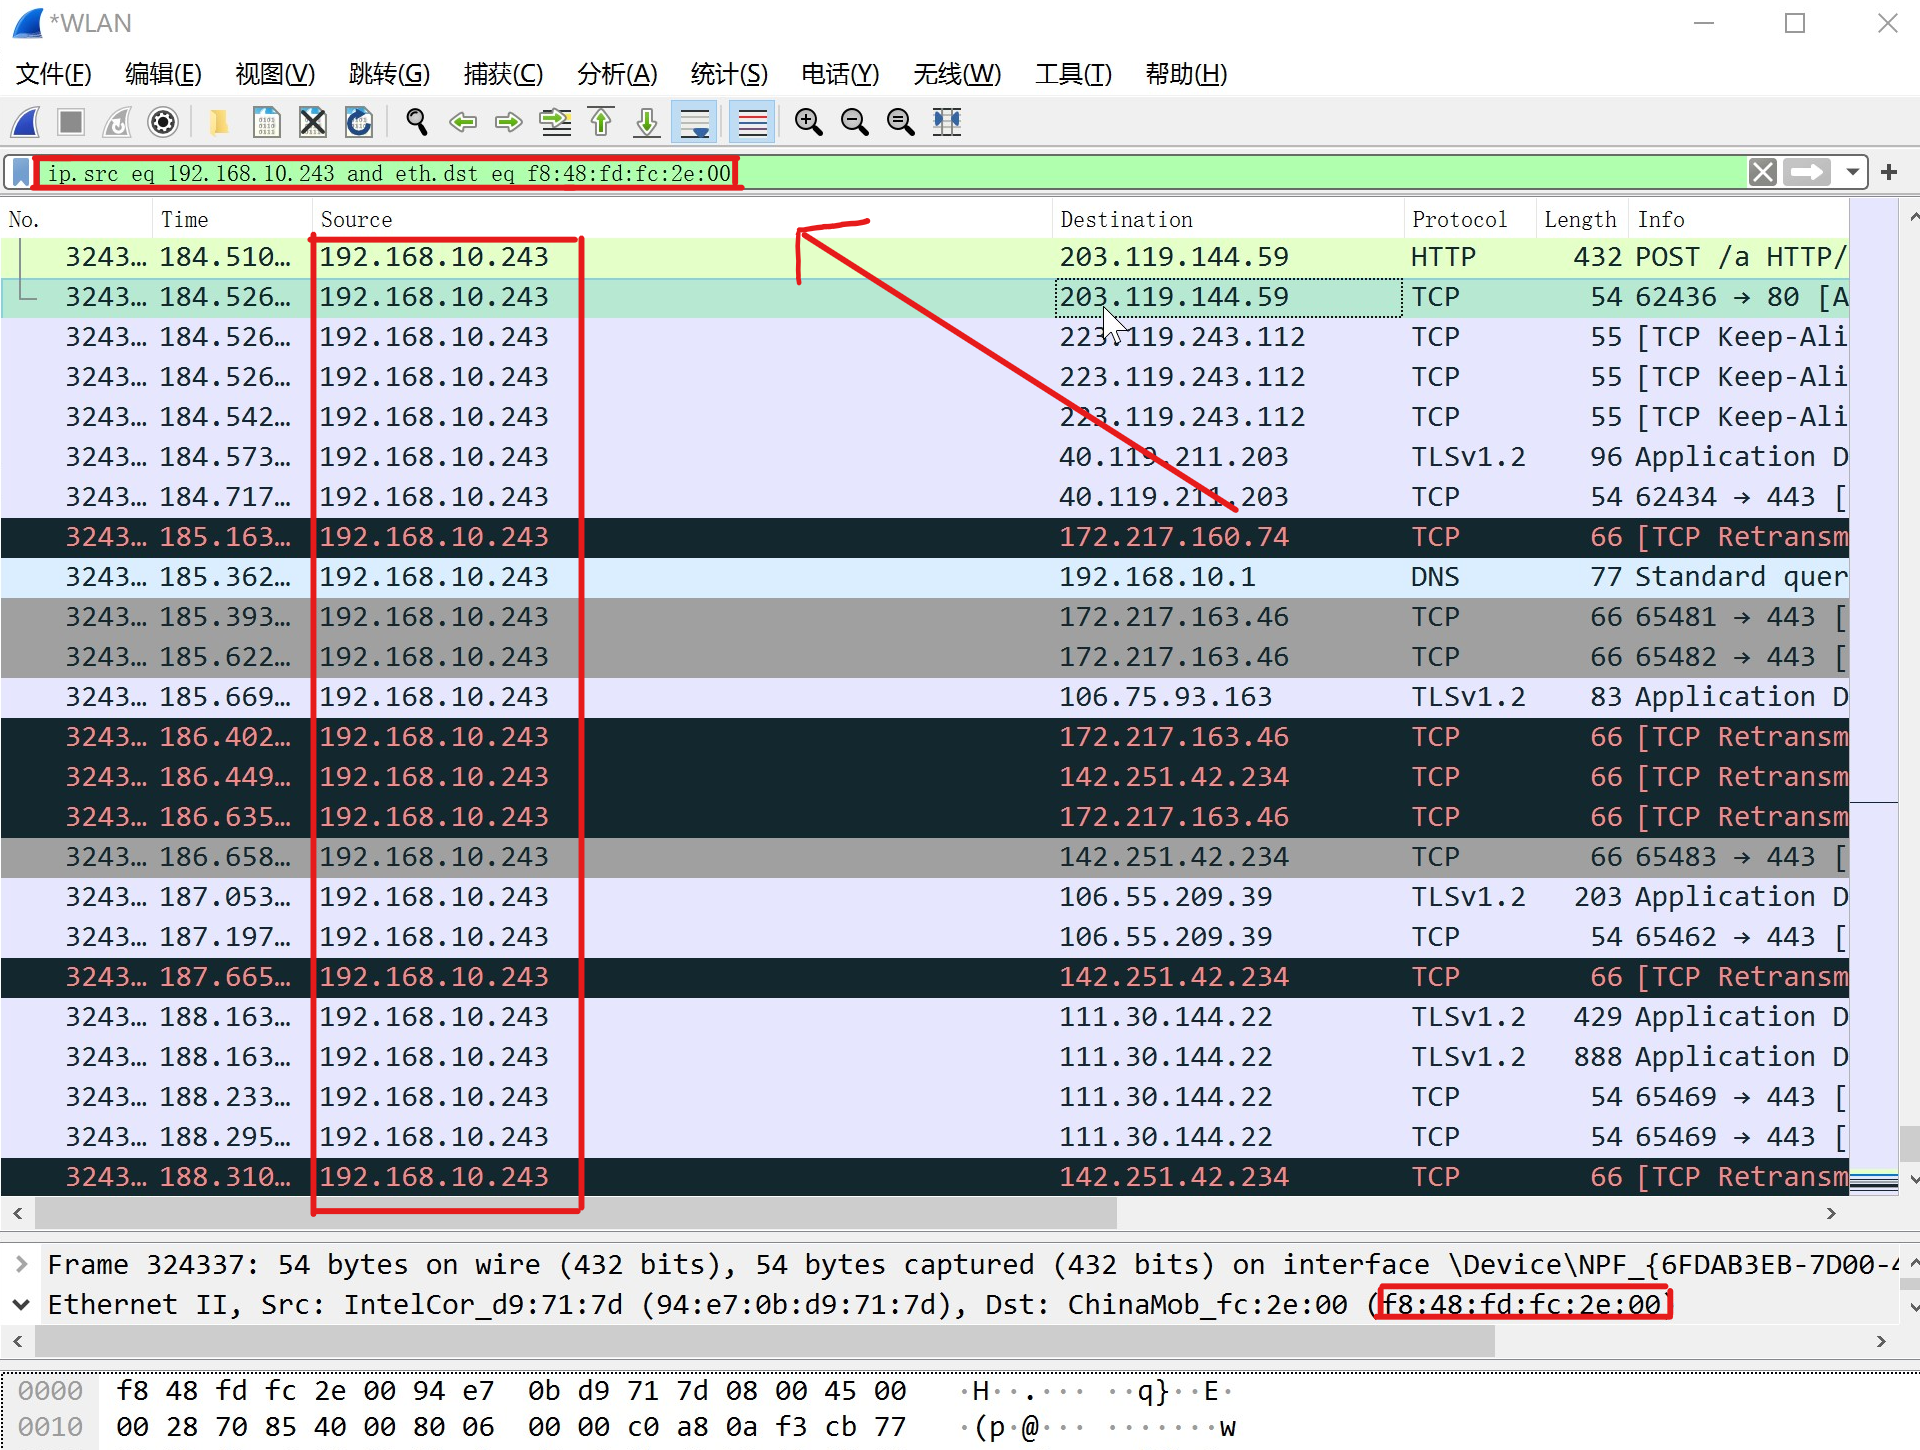Sort by the Info column header

pyautogui.click(x=1739, y=219)
